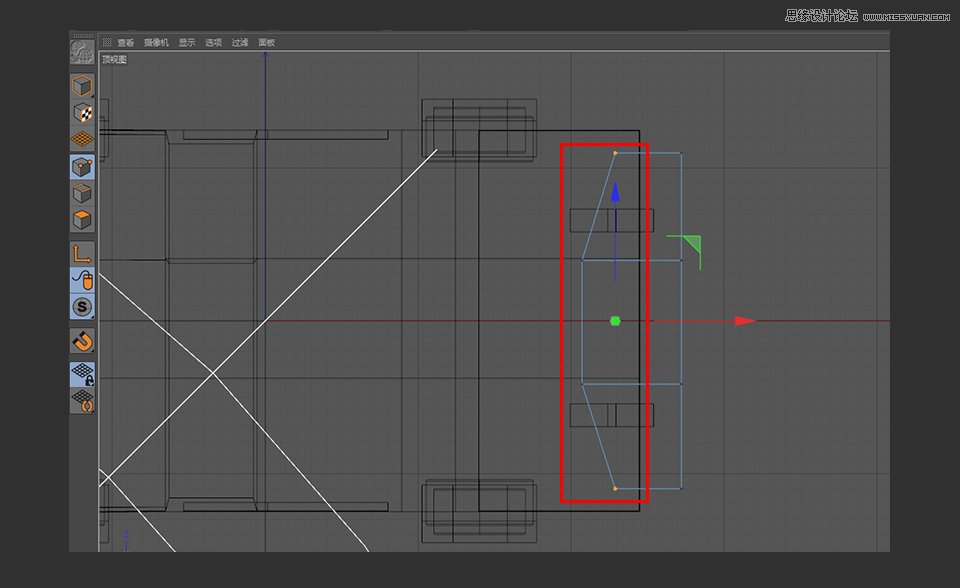Toggle Enable Snap with the S icon

(x=82, y=308)
